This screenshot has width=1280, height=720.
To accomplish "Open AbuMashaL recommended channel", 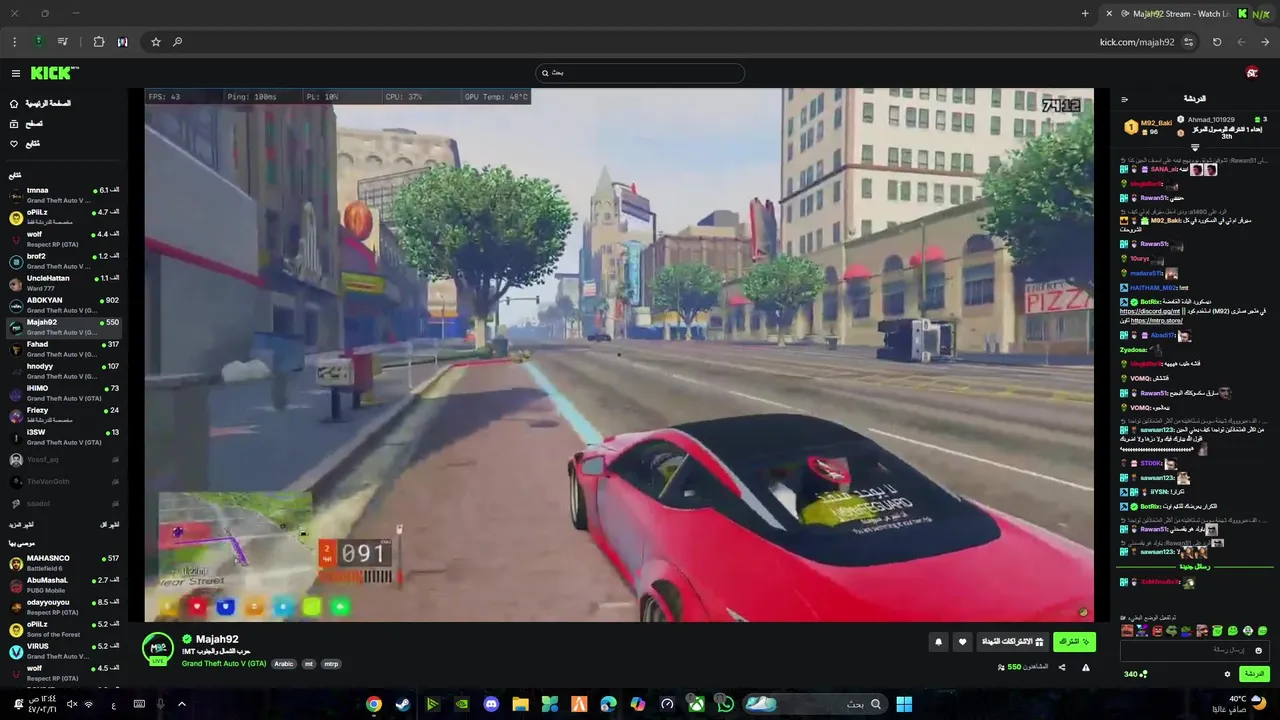I will point(64,585).
